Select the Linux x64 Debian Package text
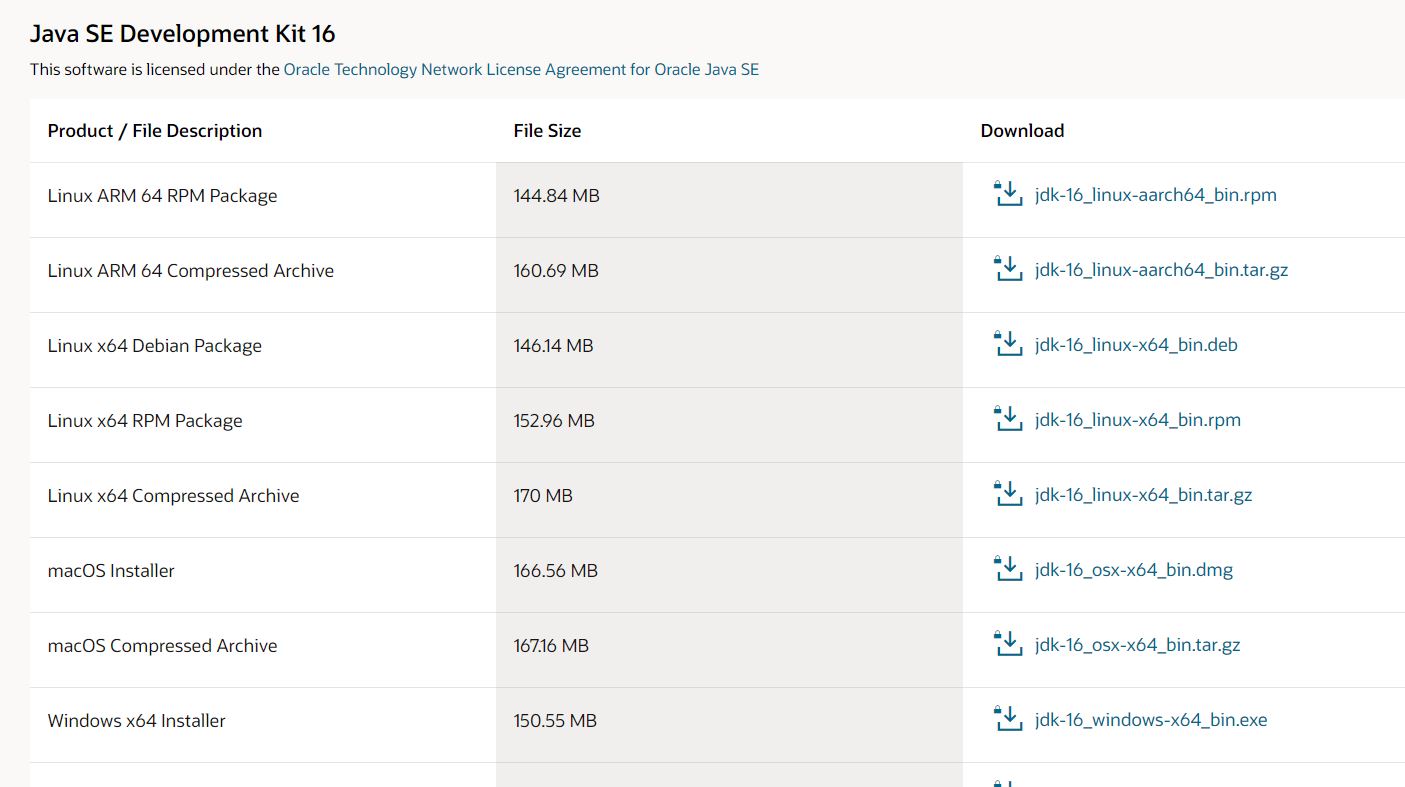The height and width of the screenshot is (787, 1405). (155, 346)
